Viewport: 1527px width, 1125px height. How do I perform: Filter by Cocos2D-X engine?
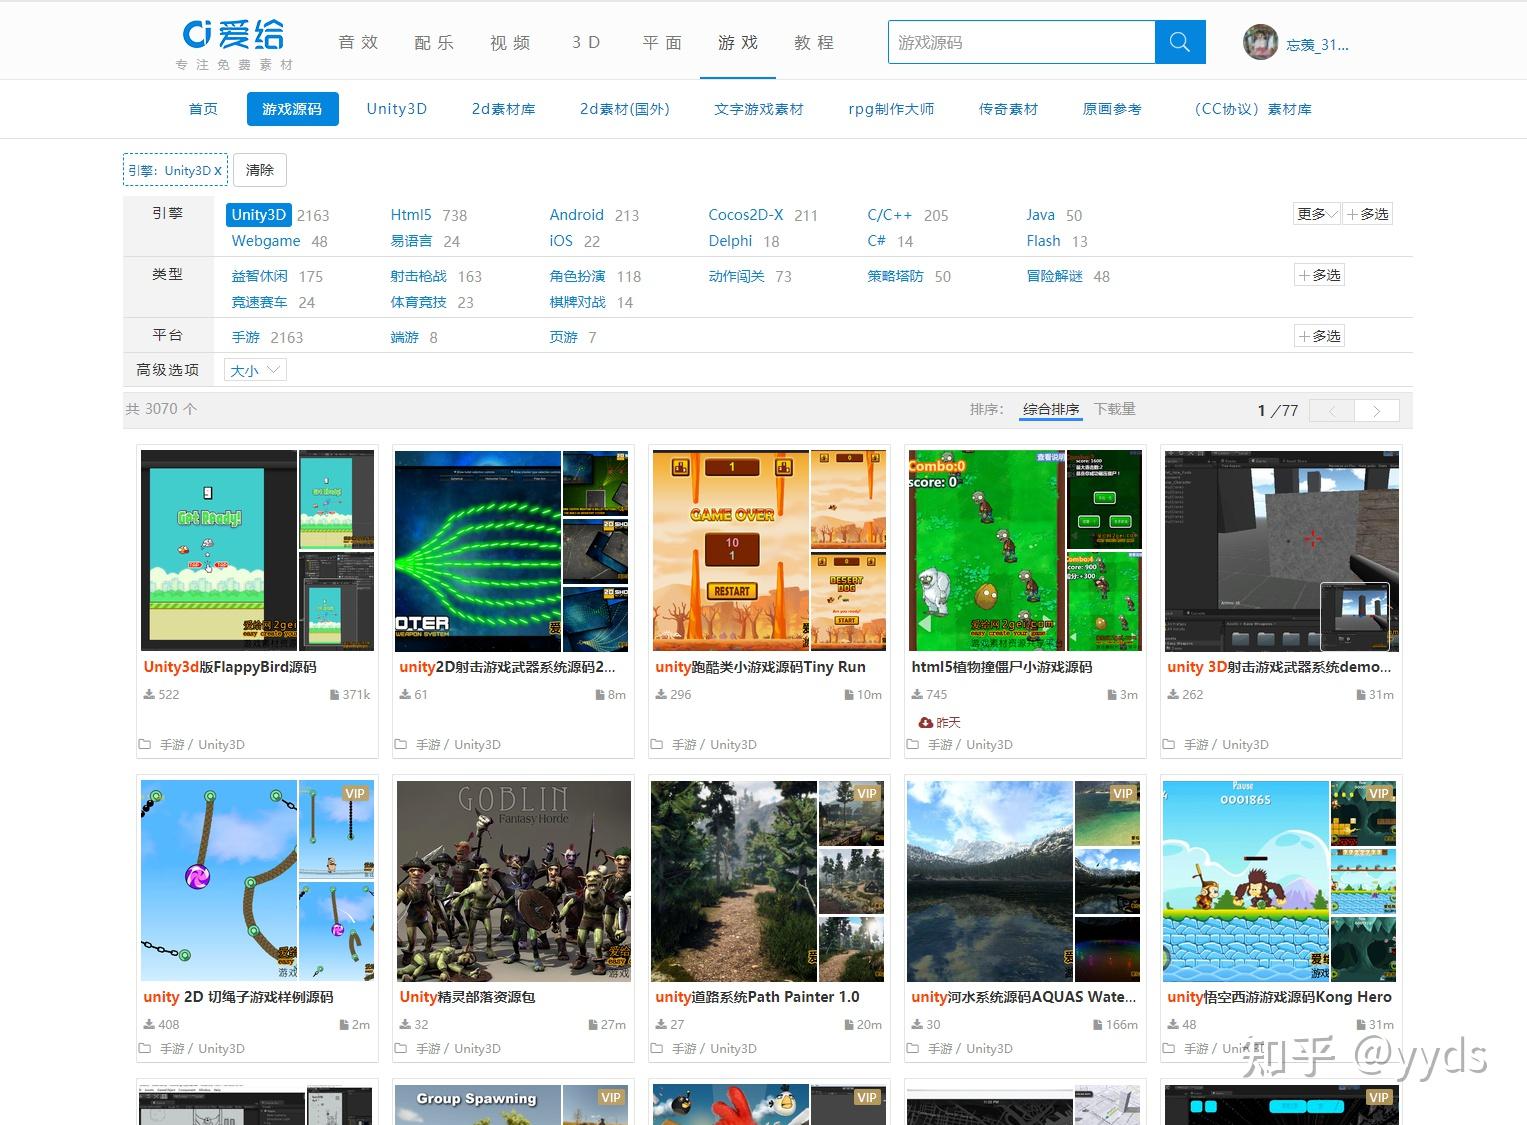coord(746,215)
